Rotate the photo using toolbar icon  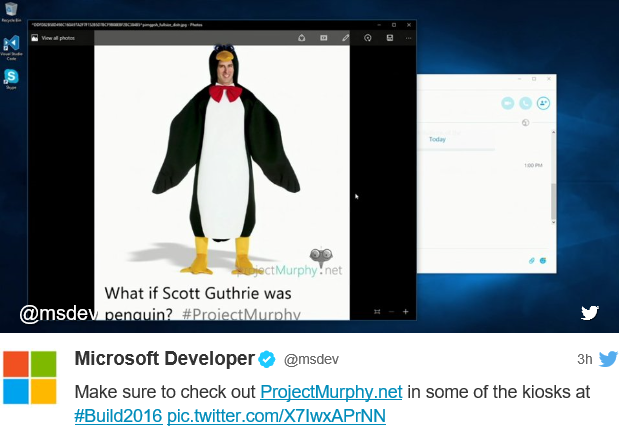tap(368, 38)
